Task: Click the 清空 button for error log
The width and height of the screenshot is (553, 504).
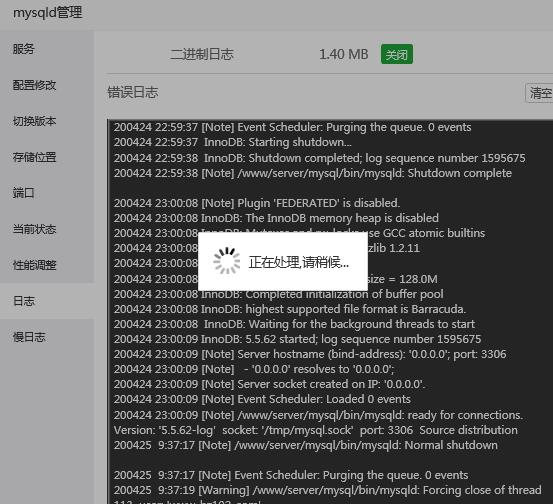Action: [x=540, y=93]
